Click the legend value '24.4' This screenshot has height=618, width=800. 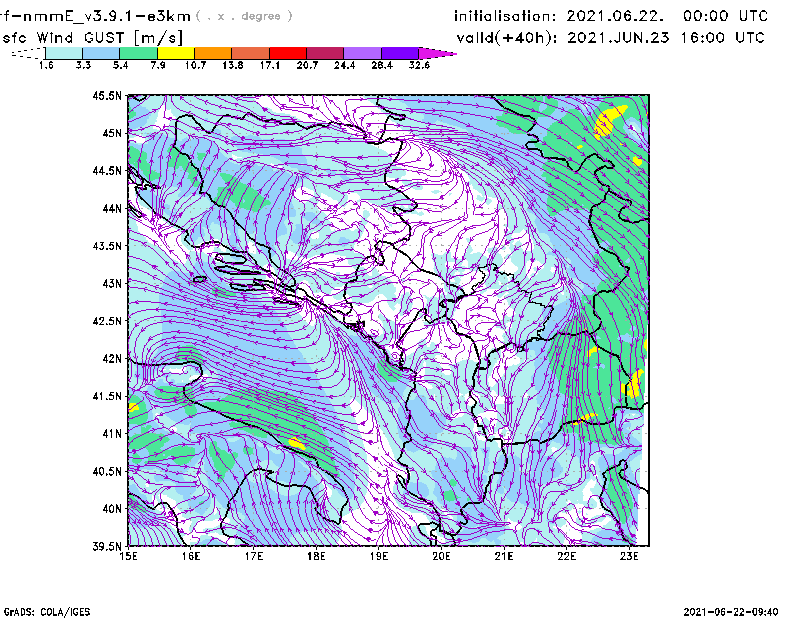pyautogui.click(x=344, y=65)
